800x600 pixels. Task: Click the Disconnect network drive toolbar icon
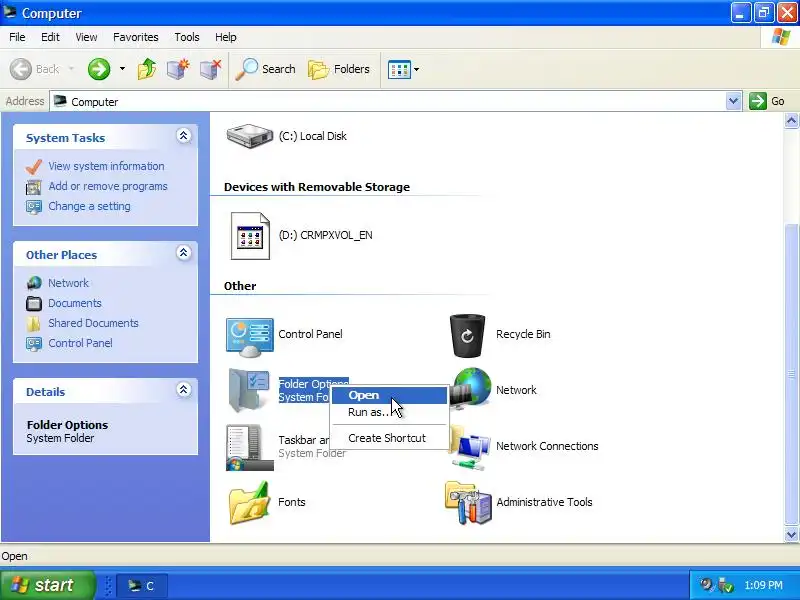point(210,69)
